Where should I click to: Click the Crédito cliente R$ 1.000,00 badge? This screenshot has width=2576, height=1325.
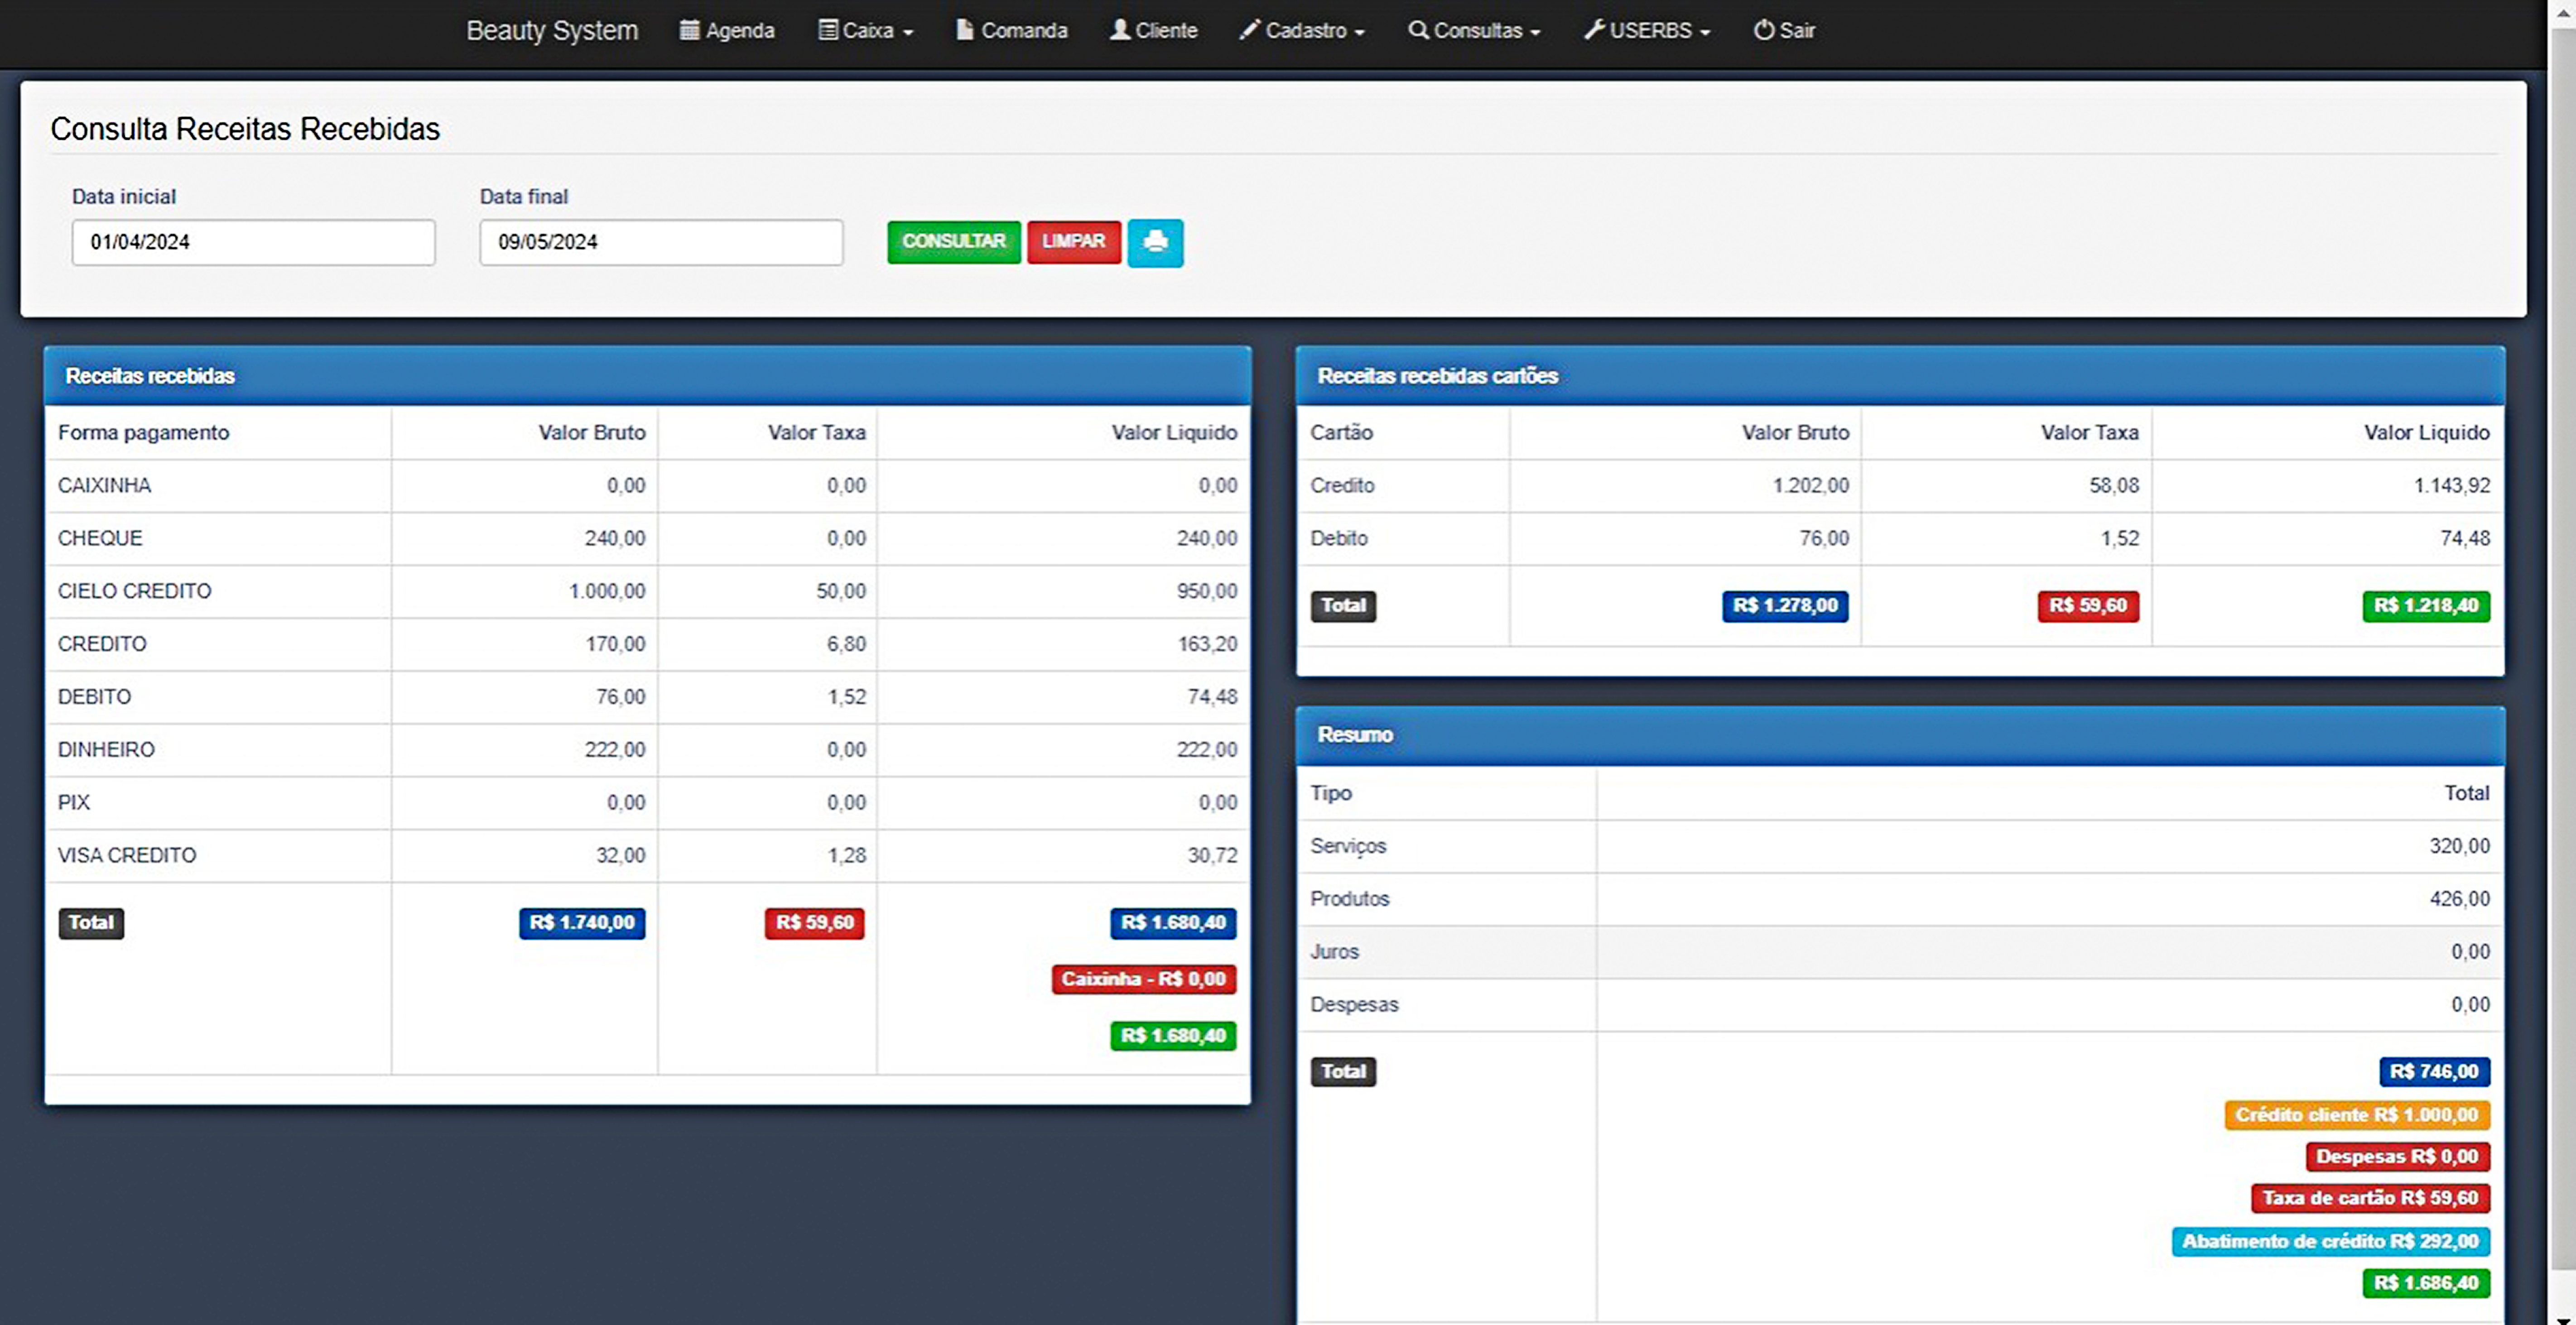(x=2357, y=1115)
